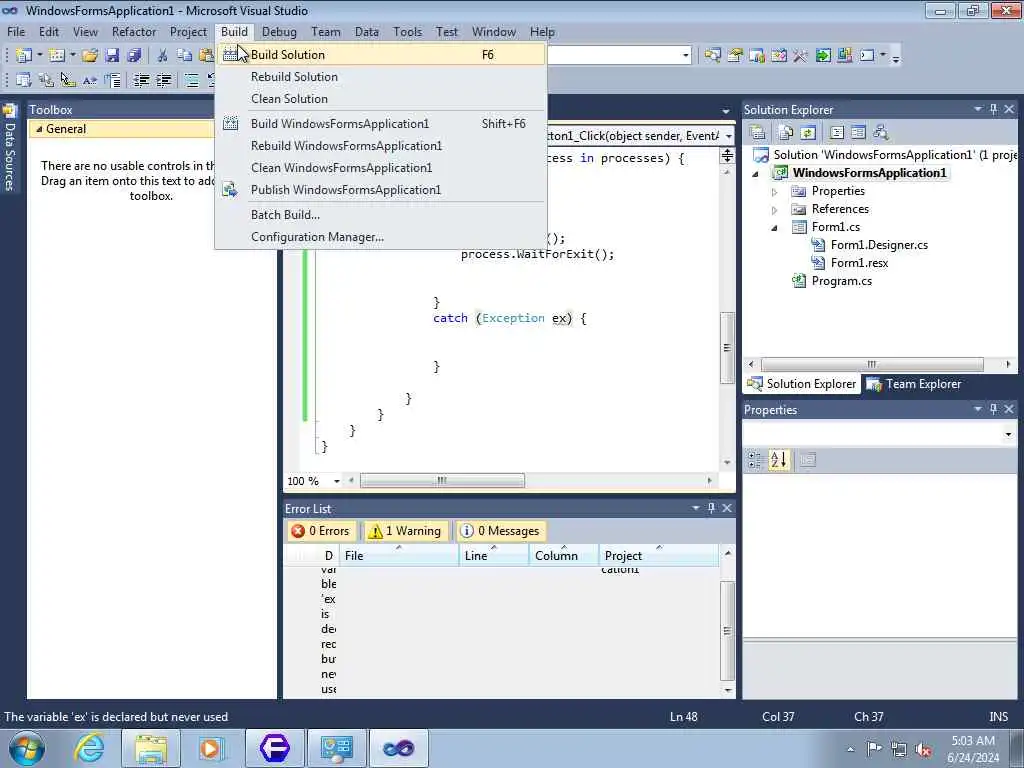1024x768 pixels.
Task: Click the muted volume tray icon
Action: coord(923,749)
